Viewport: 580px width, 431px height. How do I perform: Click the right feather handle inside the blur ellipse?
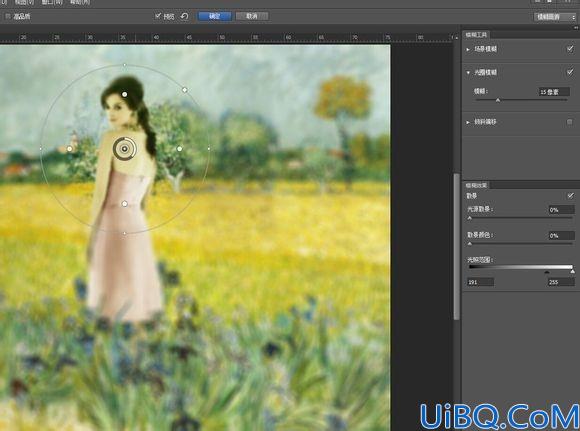180,149
